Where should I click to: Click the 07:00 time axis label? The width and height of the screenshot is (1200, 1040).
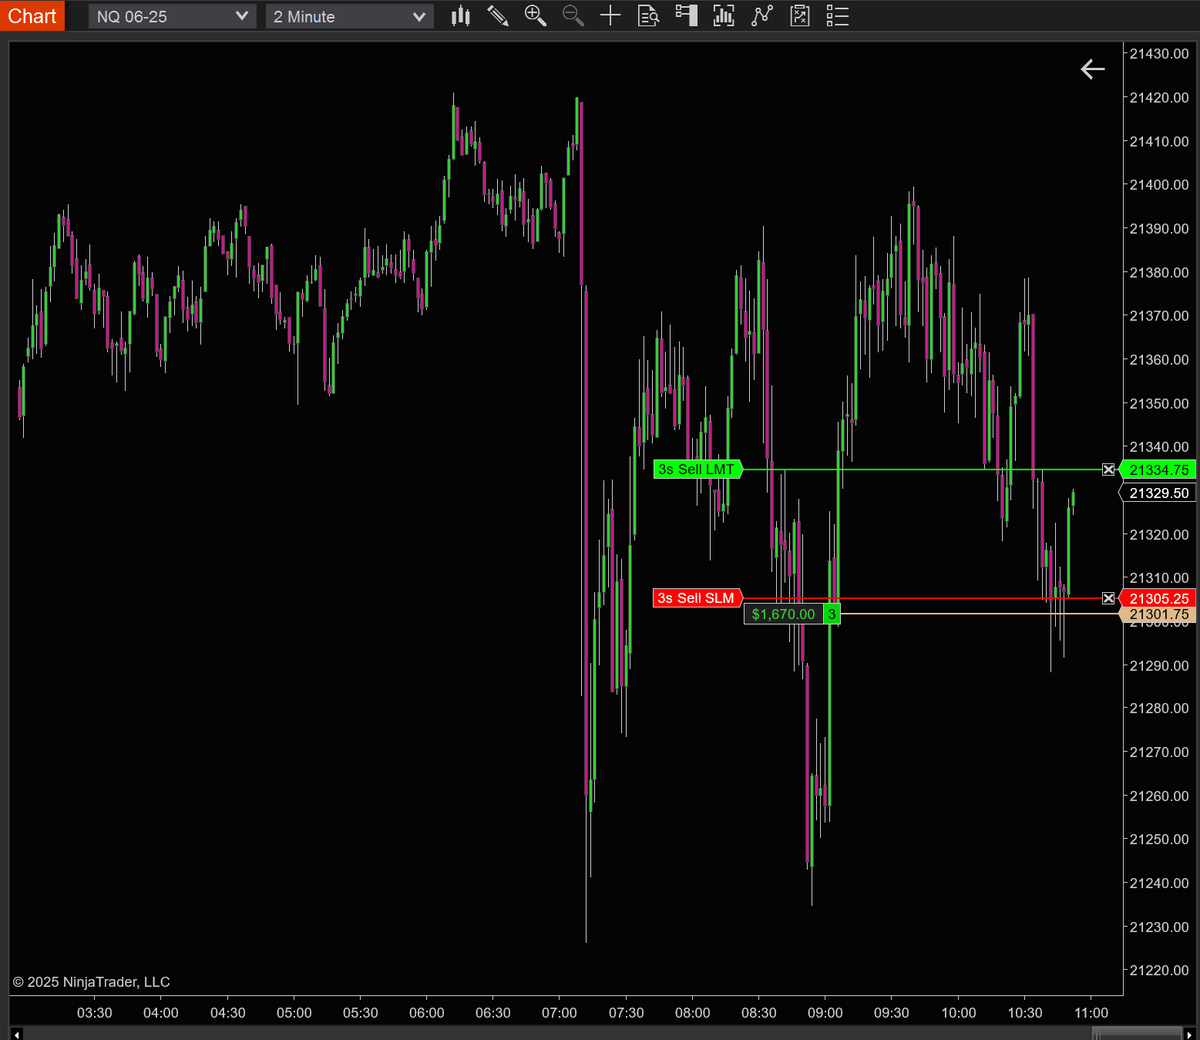(x=559, y=1013)
